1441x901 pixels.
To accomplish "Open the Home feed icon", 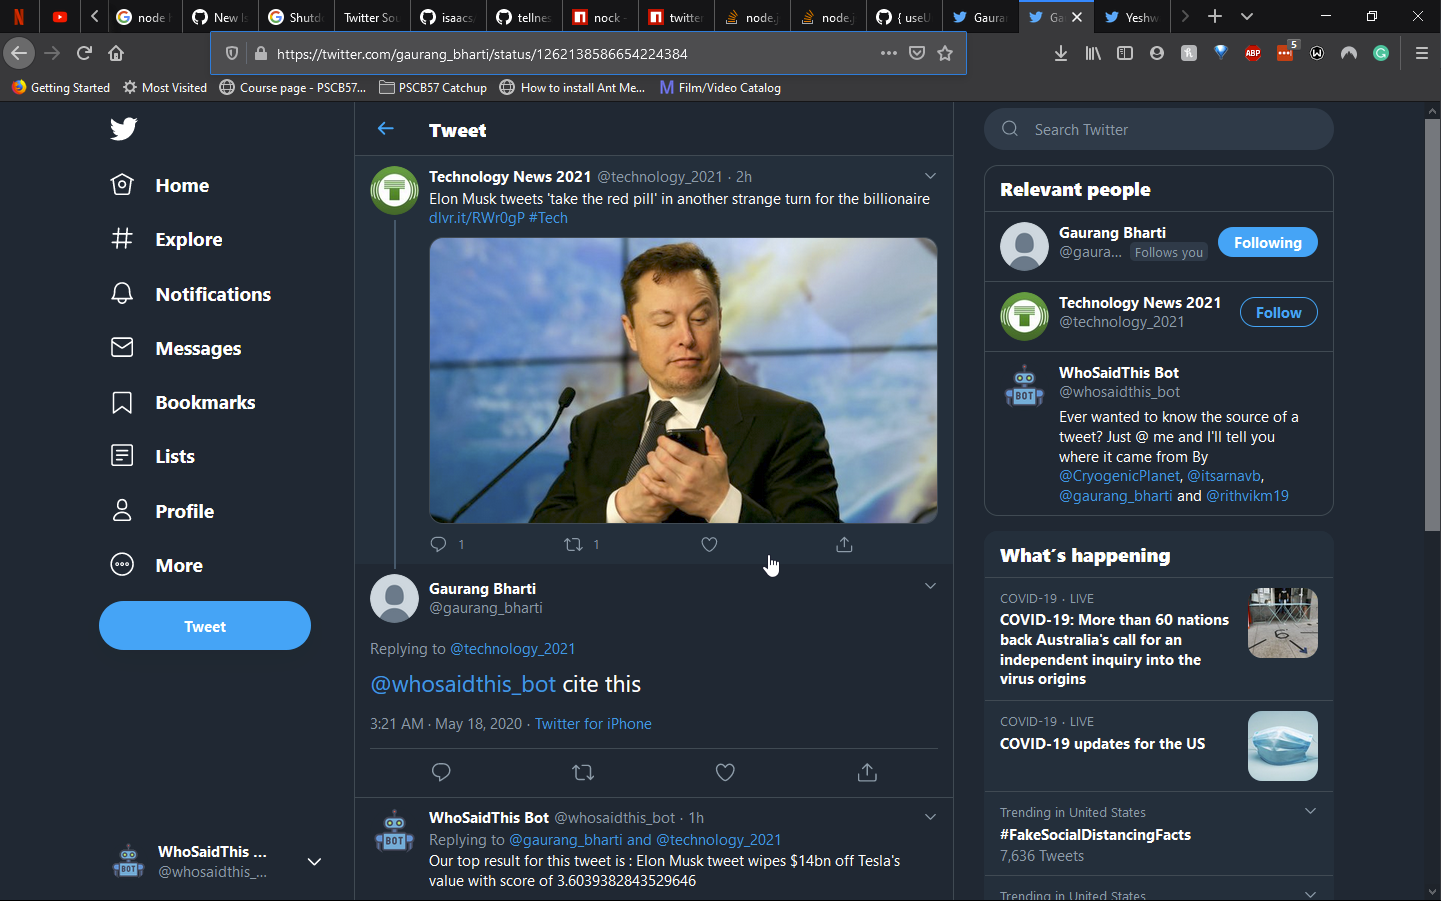I will [121, 185].
